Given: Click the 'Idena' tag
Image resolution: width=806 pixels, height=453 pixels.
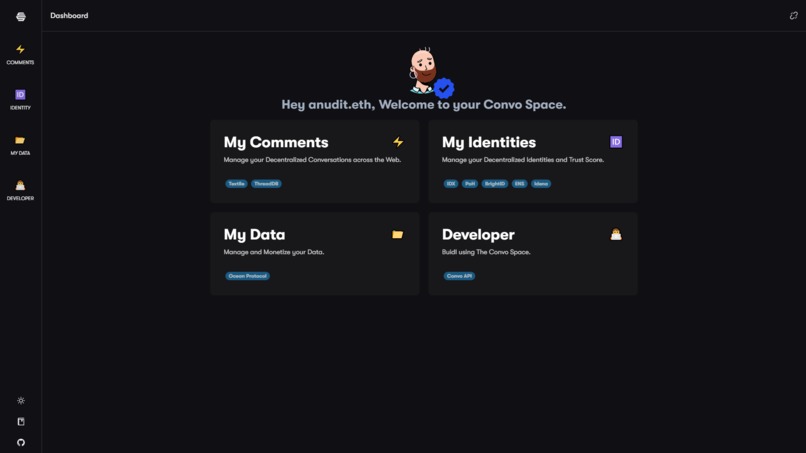Looking at the screenshot, I should (x=541, y=184).
